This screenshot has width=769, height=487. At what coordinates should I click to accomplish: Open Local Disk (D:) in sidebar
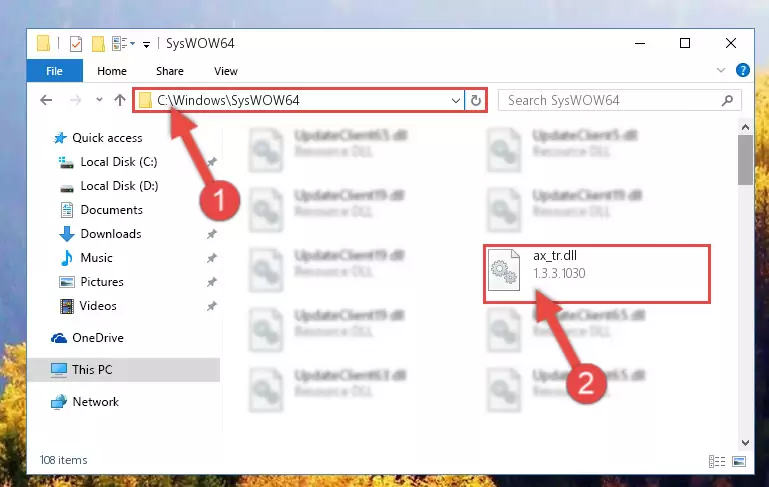tap(108, 186)
